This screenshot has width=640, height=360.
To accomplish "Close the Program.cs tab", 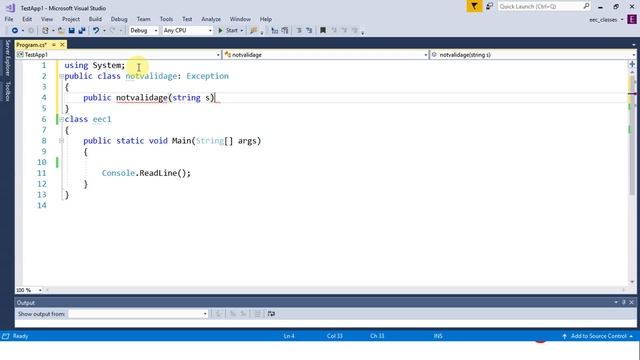I will 62,45.
